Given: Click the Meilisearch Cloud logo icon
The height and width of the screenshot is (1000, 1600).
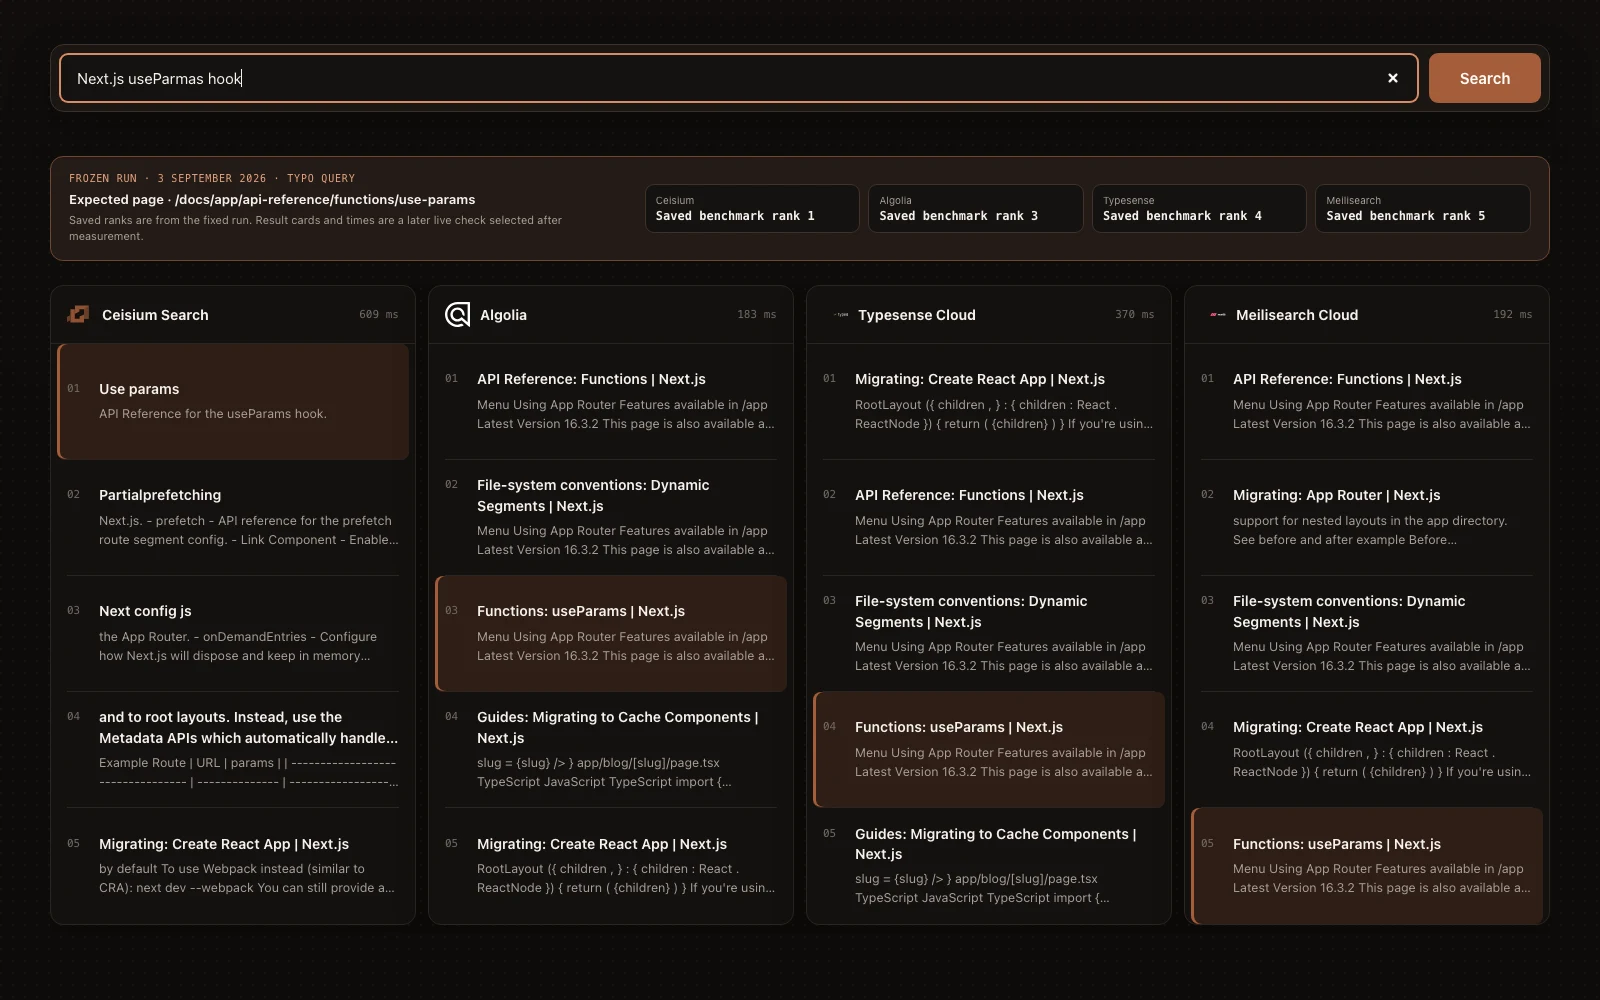Looking at the screenshot, I should click(1218, 315).
